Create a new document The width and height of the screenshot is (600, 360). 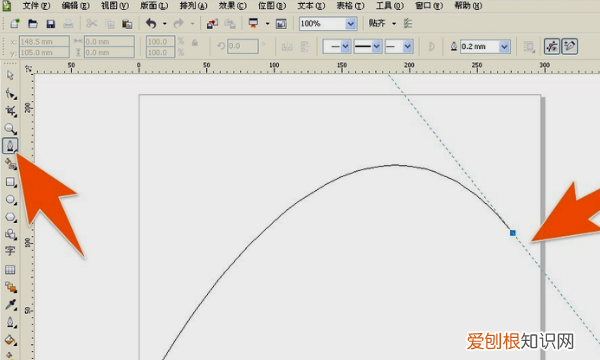[x=15, y=24]
